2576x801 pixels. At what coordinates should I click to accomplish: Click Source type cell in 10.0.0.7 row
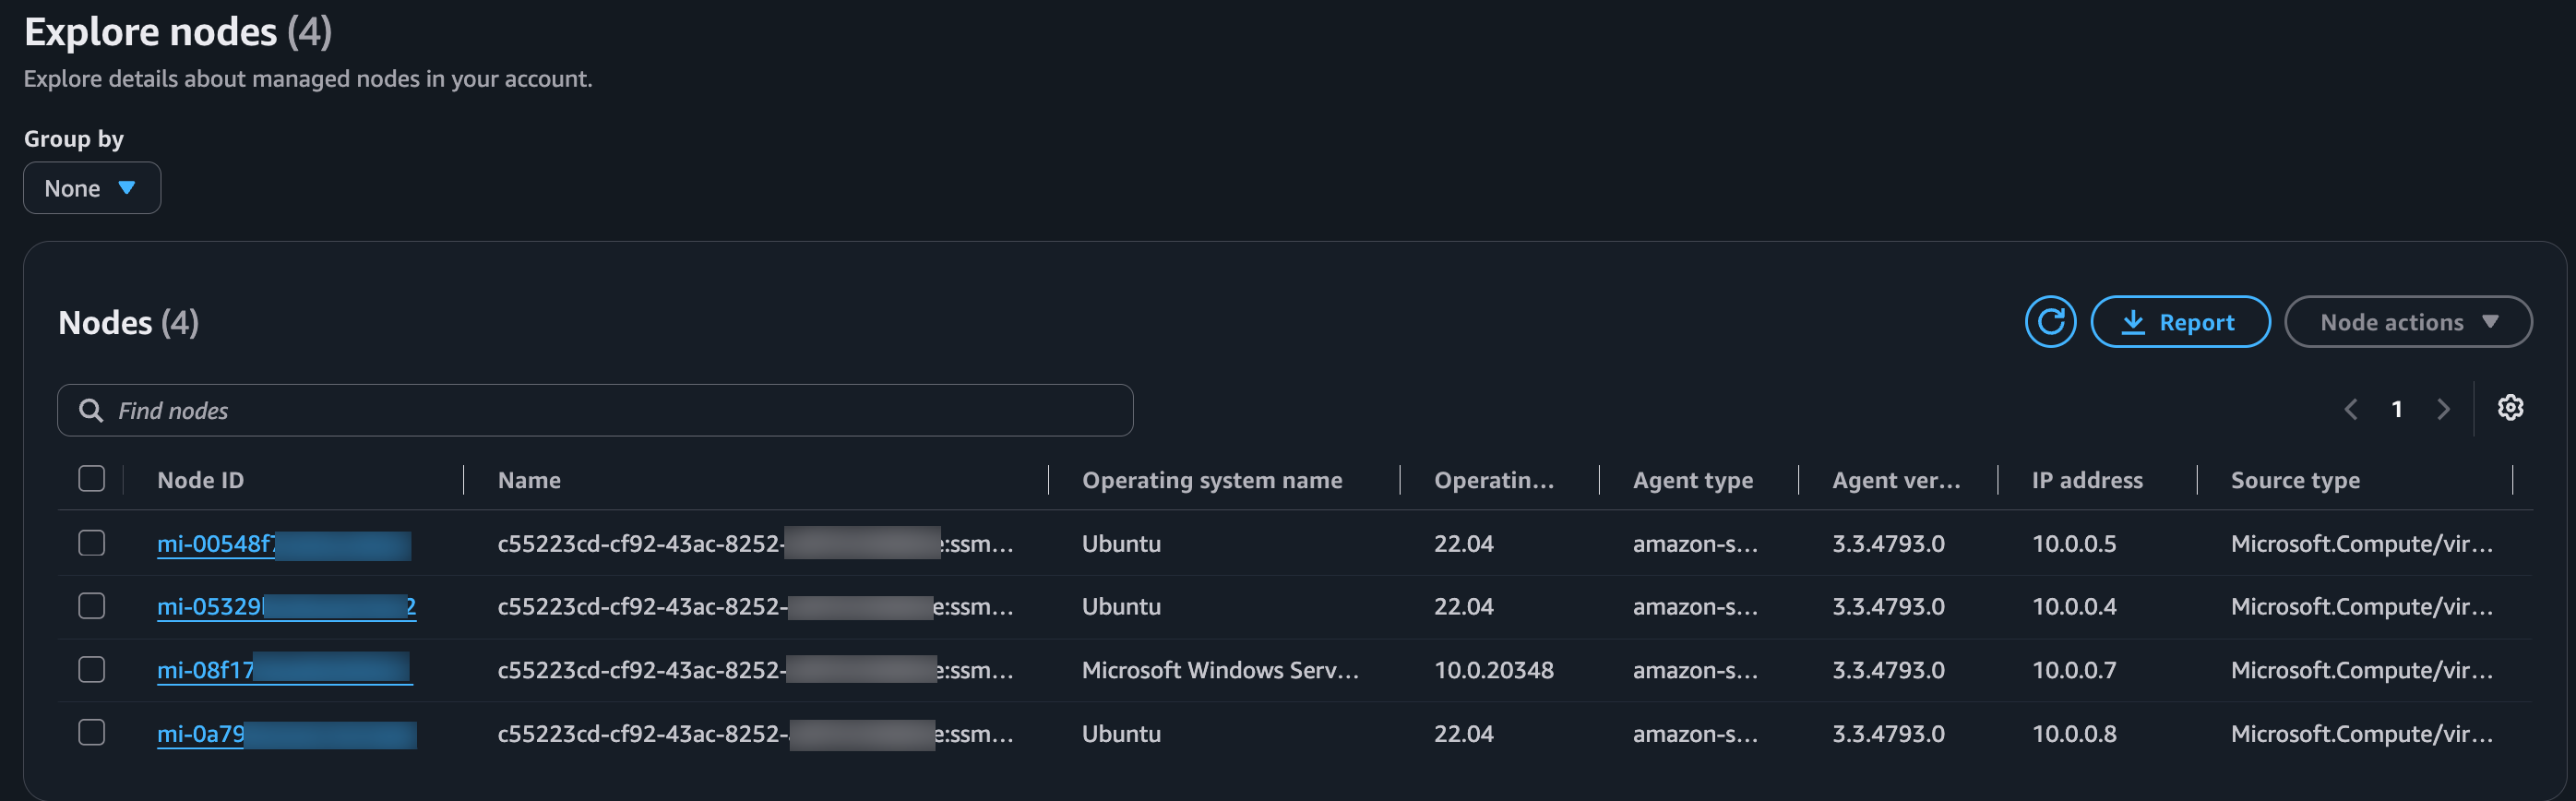[x=2362, y=670]
